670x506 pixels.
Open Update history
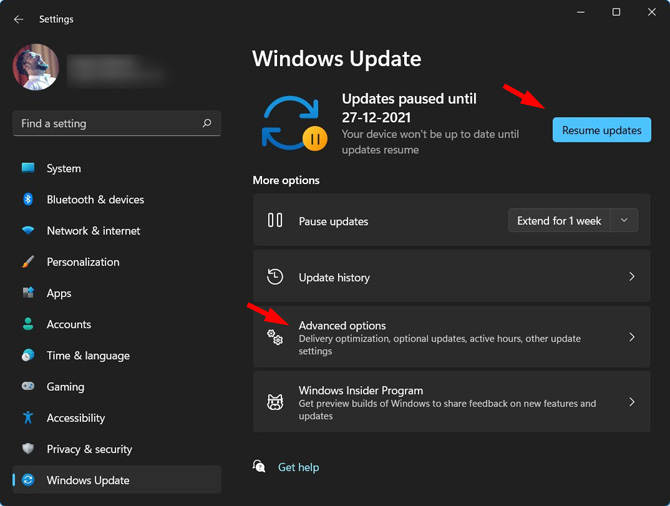click(x=452, y=277)
